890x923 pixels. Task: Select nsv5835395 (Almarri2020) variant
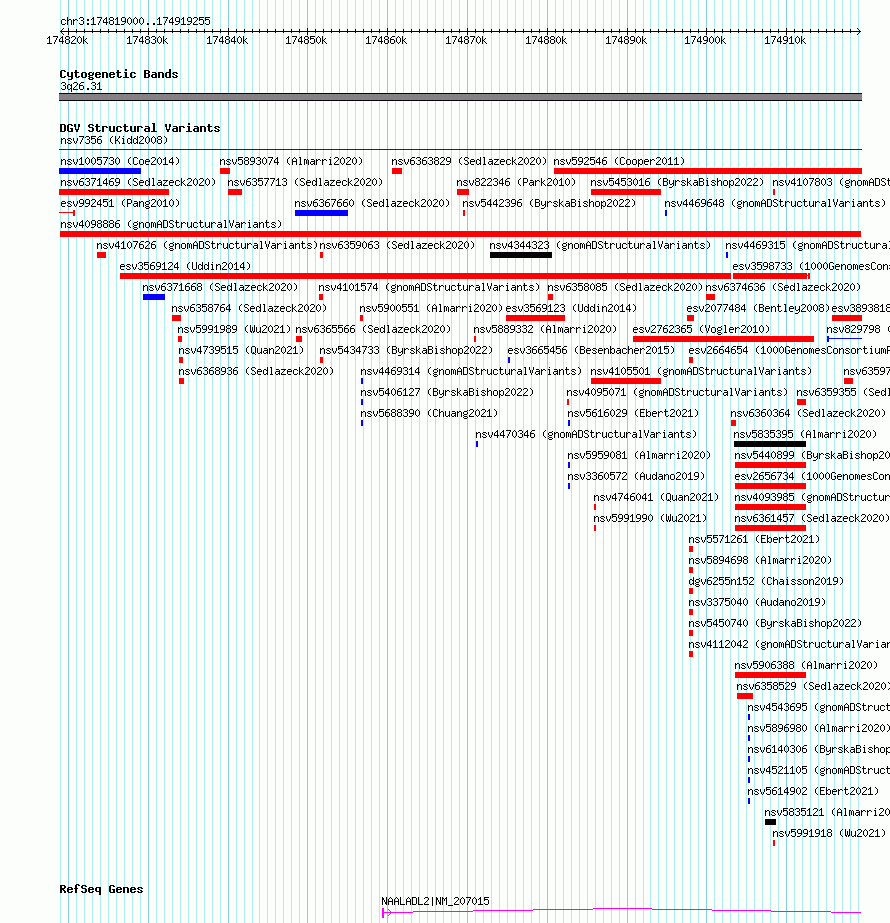(x=805, y=434)
